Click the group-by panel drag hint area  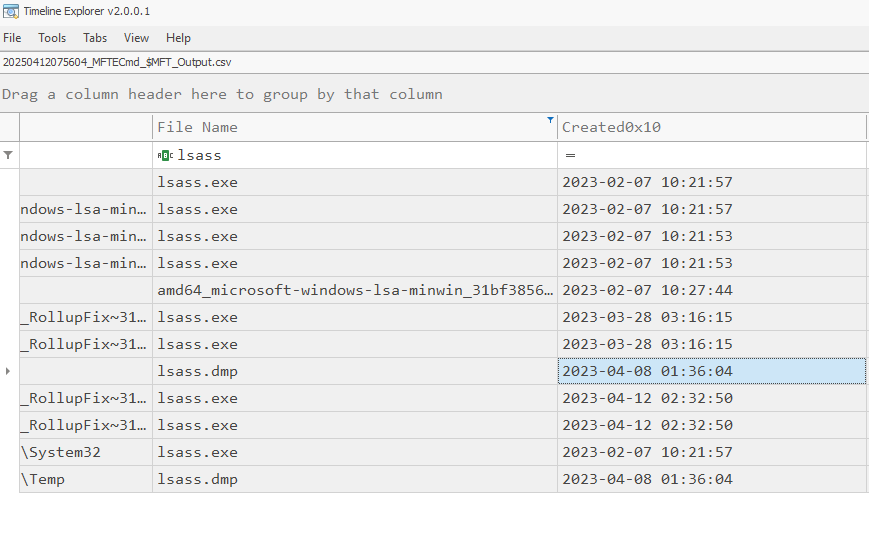click(x=434, y=94)
